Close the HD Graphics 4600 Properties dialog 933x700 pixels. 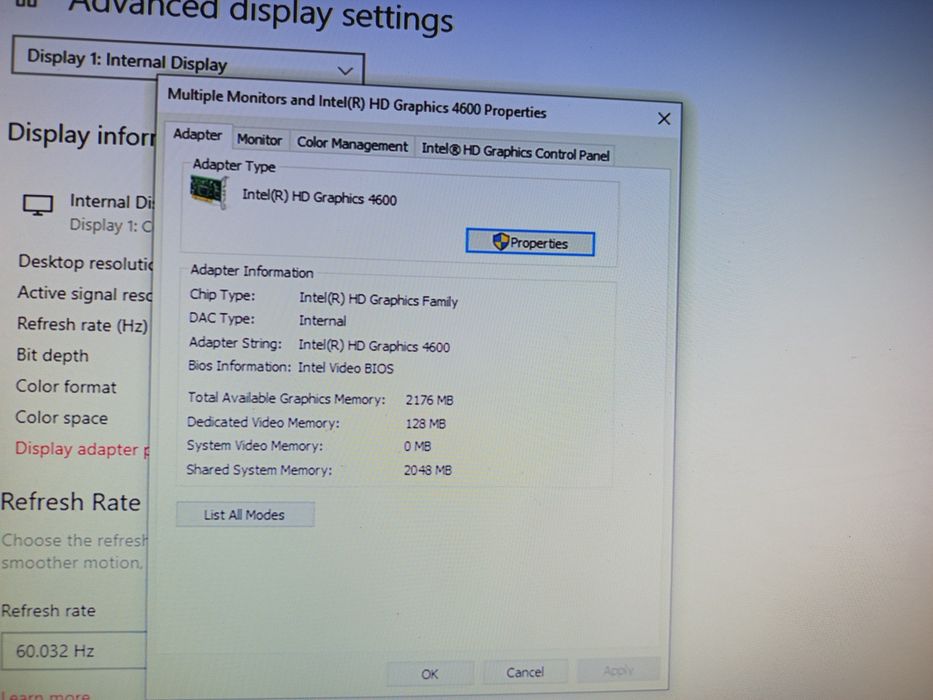pos(664,118)
